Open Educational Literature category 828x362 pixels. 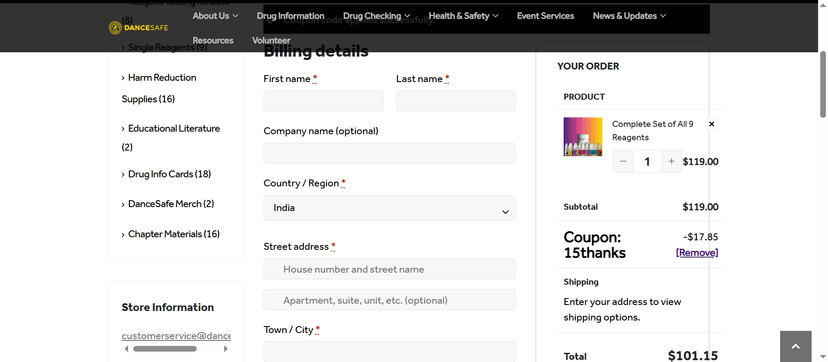click(171, 137)
